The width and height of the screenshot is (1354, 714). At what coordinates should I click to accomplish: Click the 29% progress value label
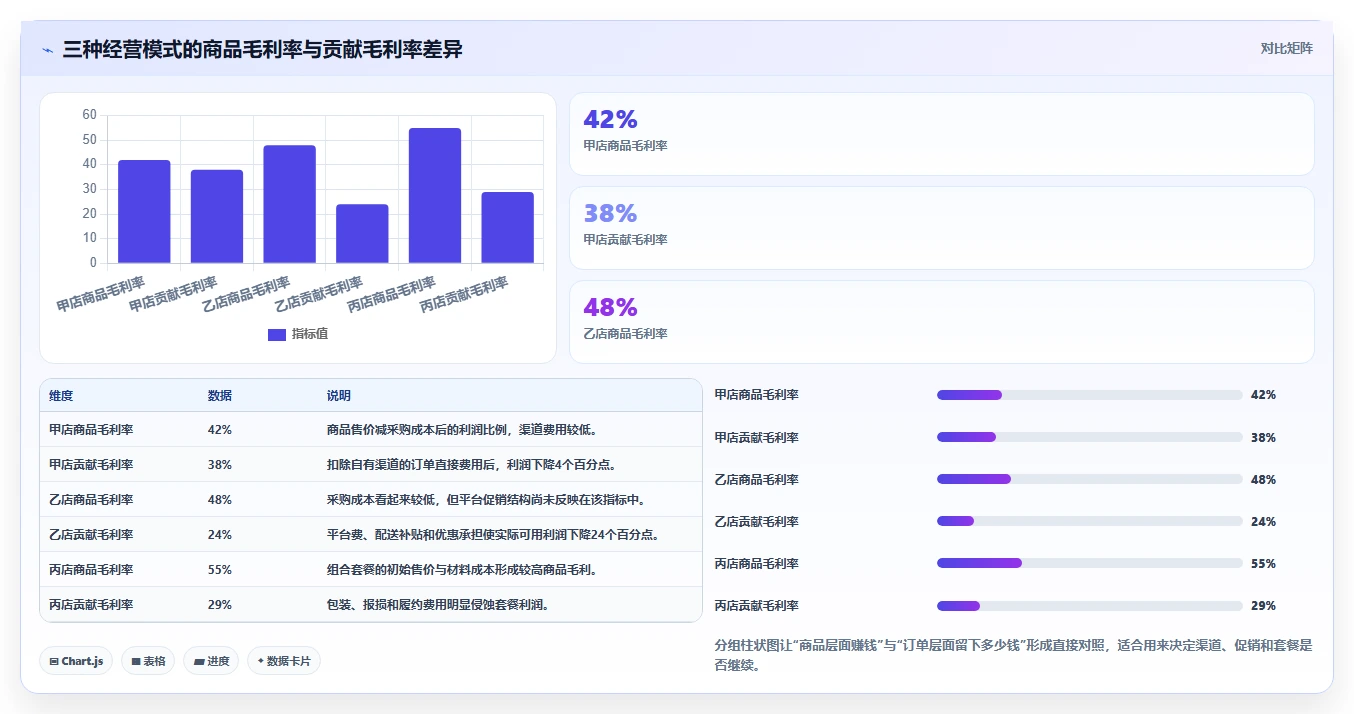pos(1263,605)
